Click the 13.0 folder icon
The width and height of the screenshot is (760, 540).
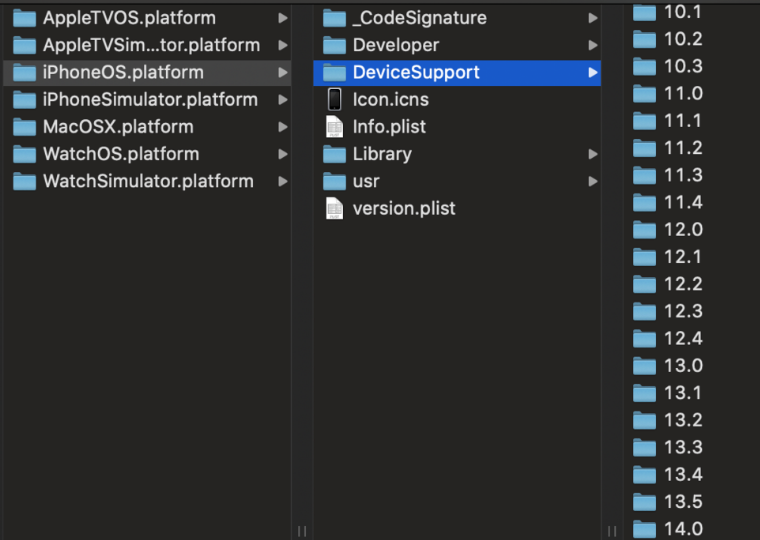(x=645, y=365)
